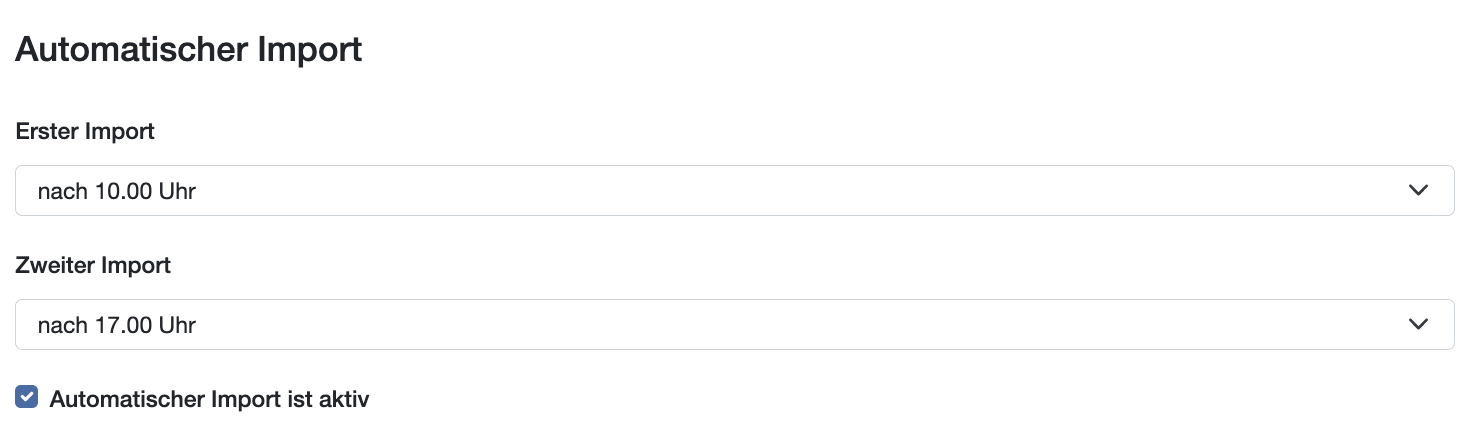Click the 'nach 17.00 Uhr' selected value
Viewport: 1470px width, 432px height.
[116, 325]
